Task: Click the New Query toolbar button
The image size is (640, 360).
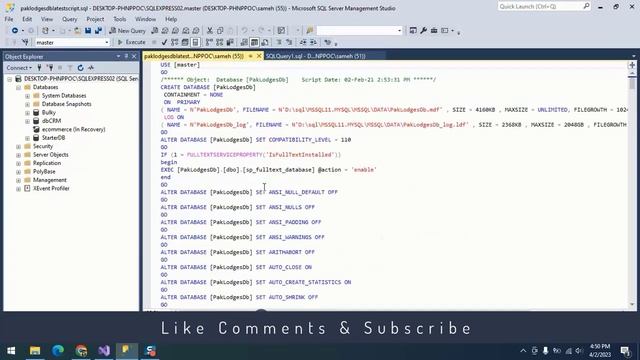Action: [x=127, y=31]
